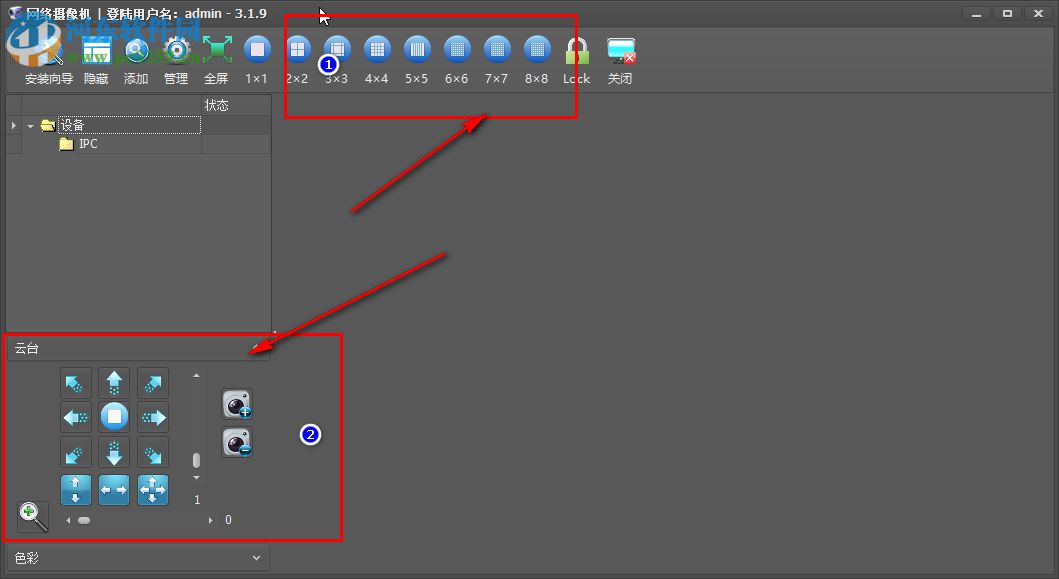Move PTZ camera up
Viewport: 1059px width, 579px height.
point(114,383)
